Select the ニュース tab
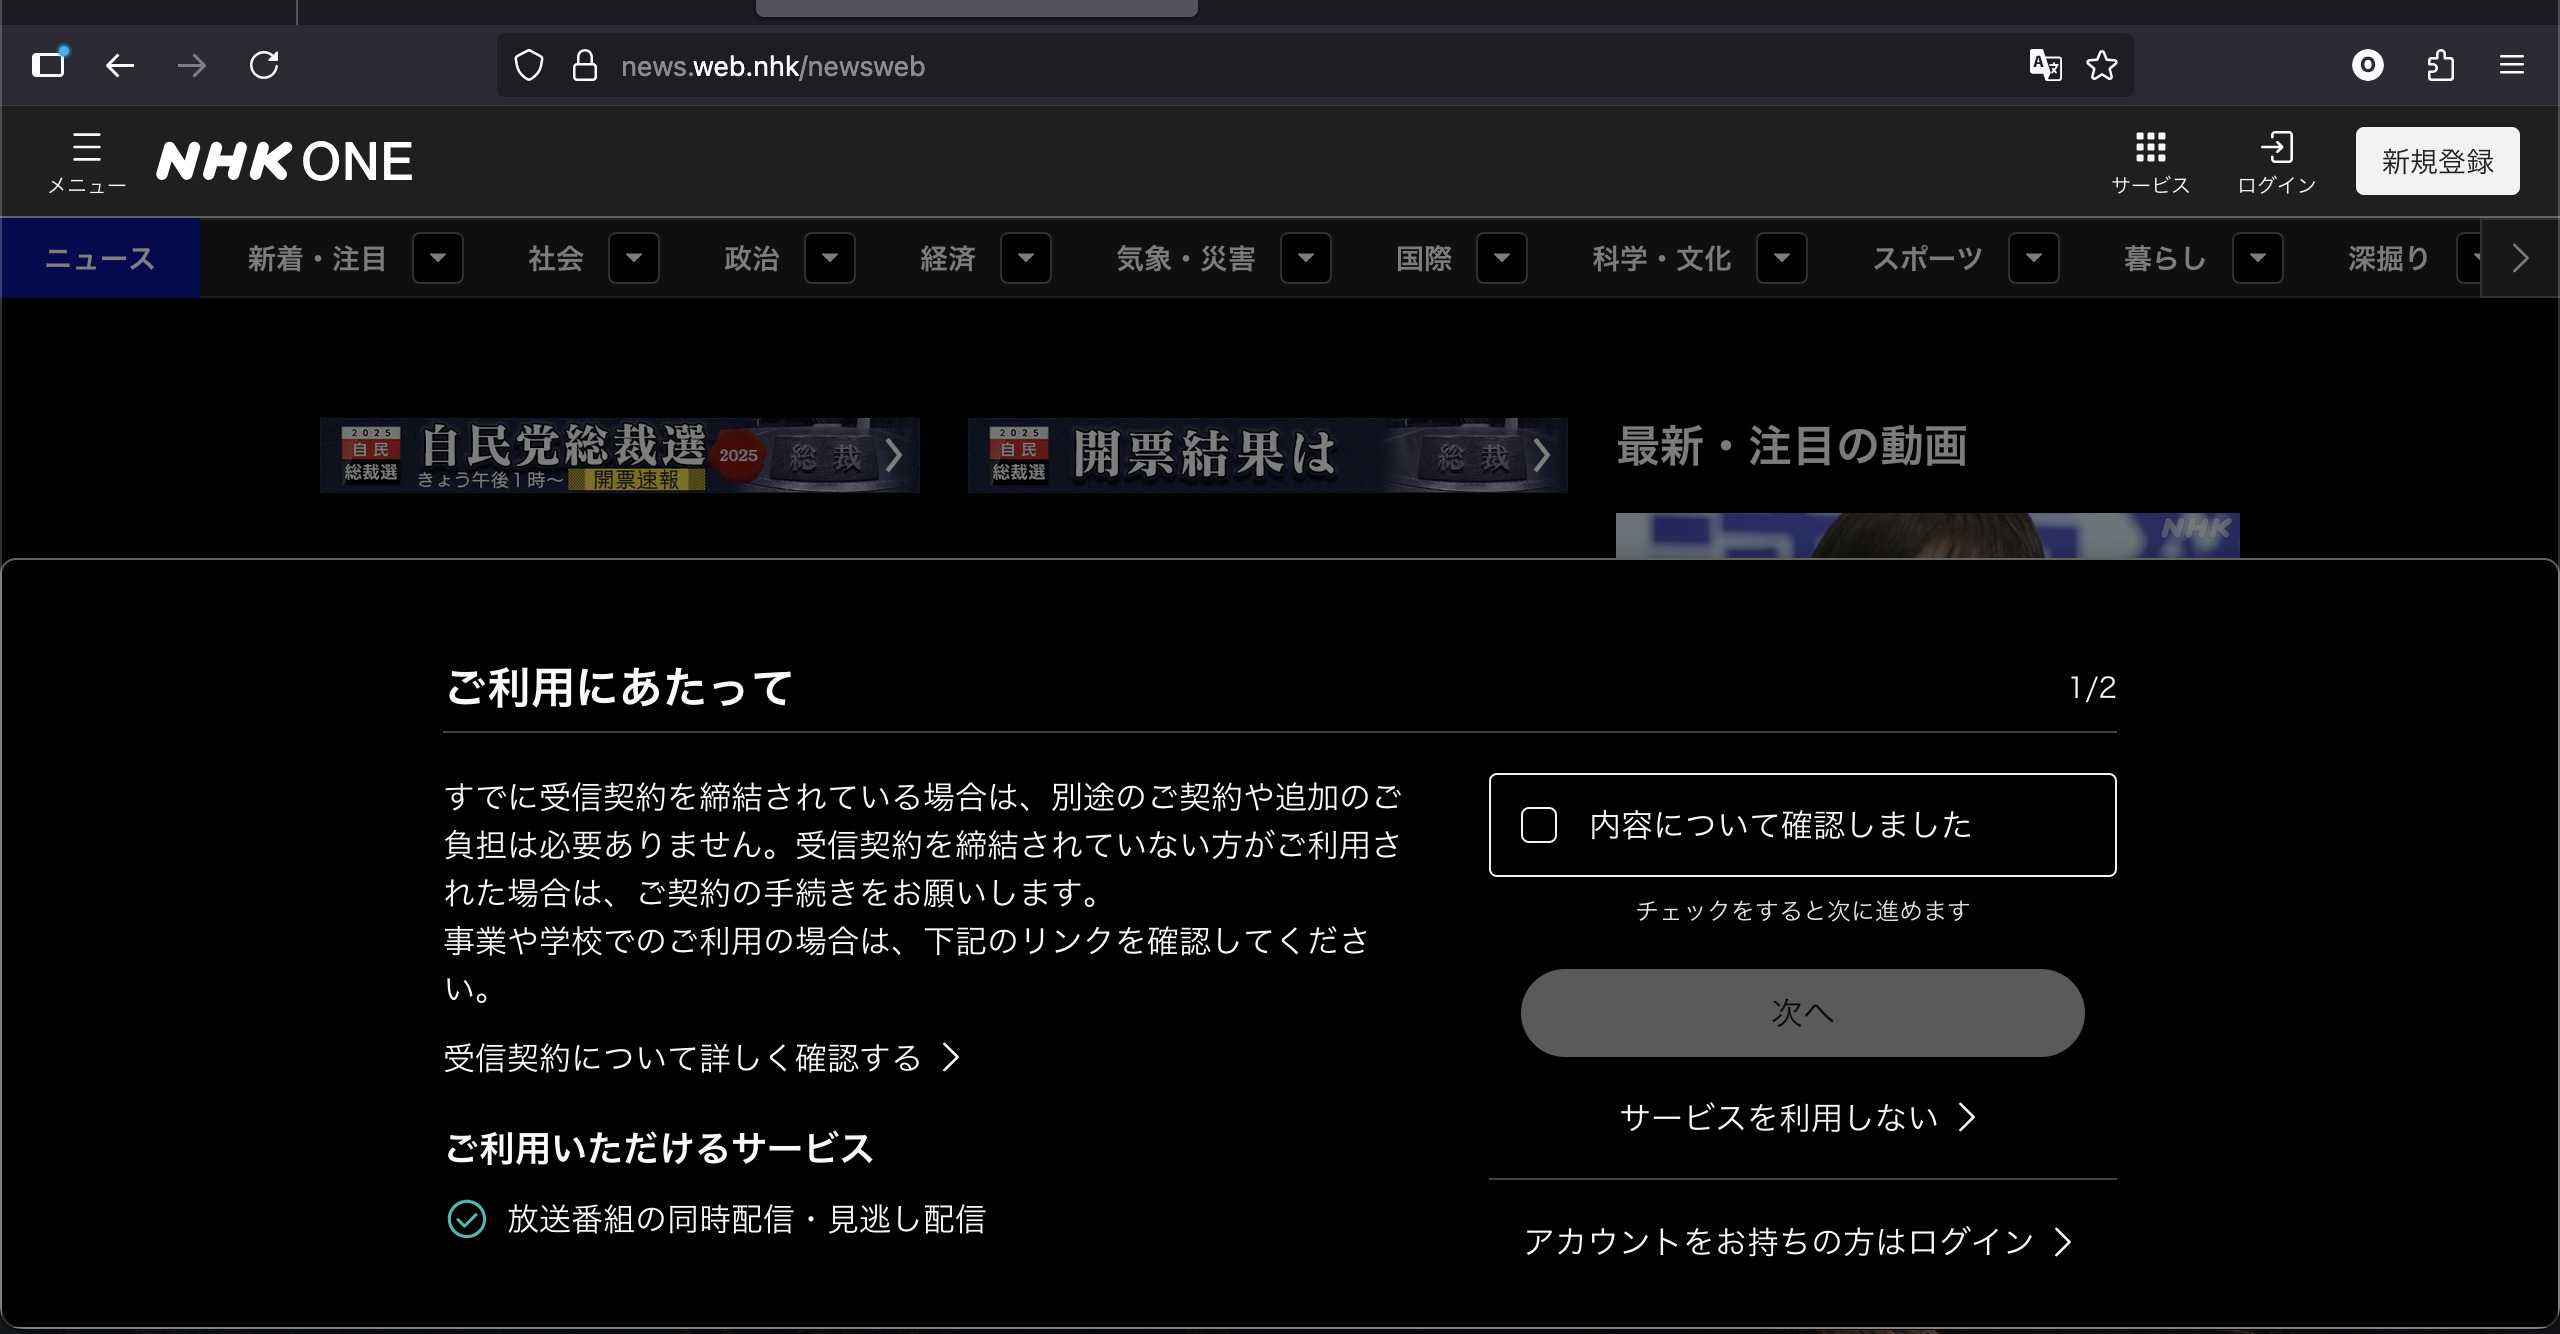2560x1334 pixels. [x=100, y=258]
